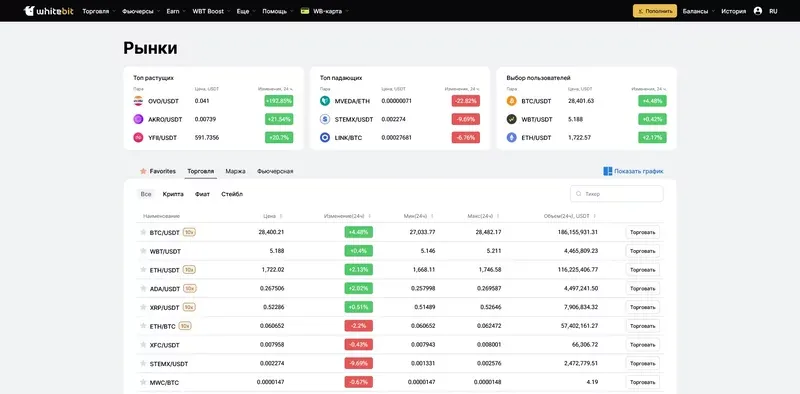
Task: Open История page
Action: point(734,11)
